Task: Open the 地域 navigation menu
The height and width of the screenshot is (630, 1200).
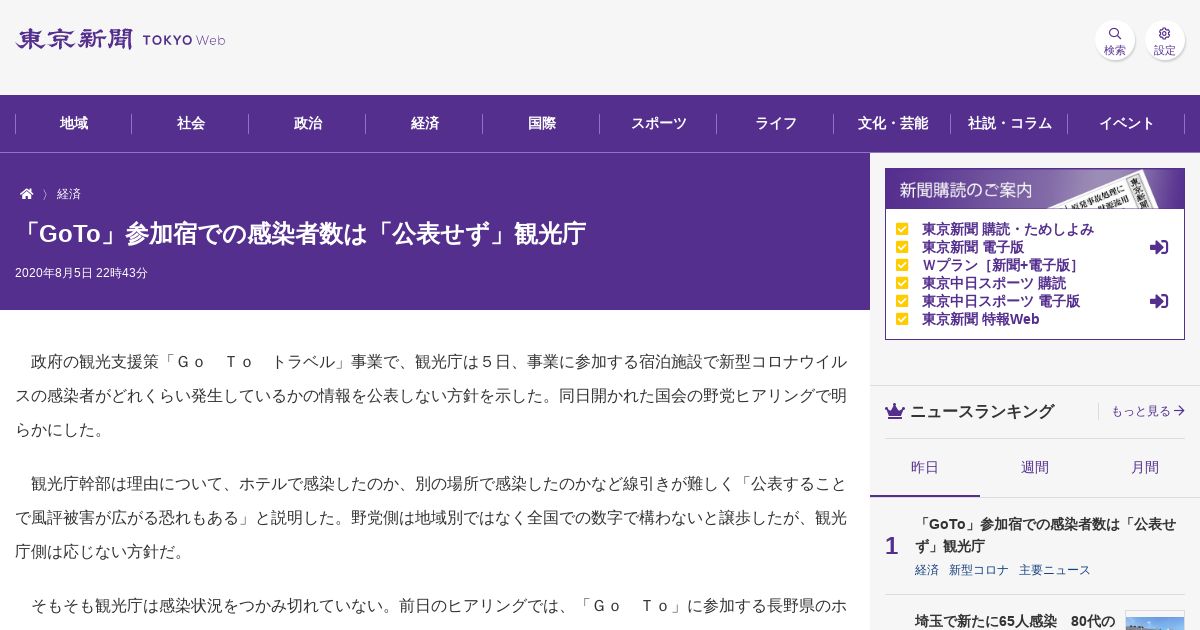Action: 74,123
